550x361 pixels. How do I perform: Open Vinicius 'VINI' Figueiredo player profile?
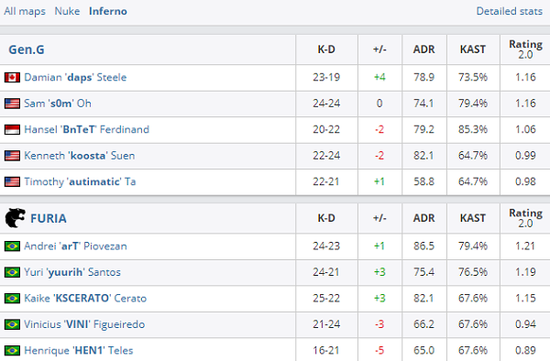[84, 324]
